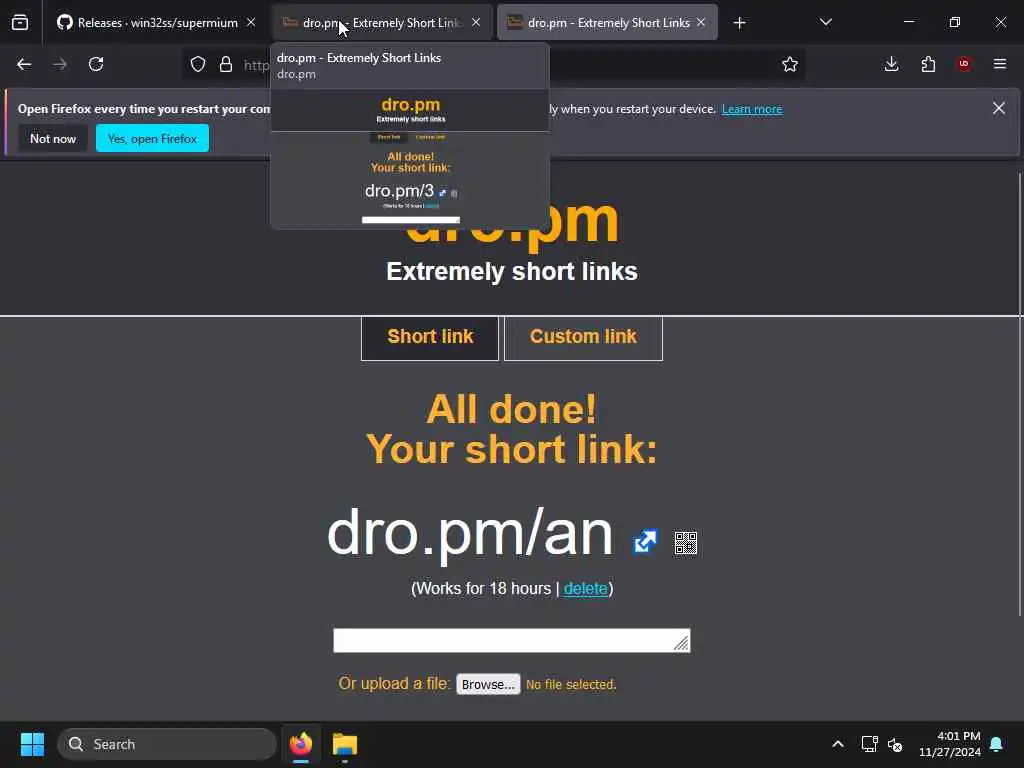Open uBlock Origin extension icon
This screenshot has height=768, width=1024.
point(964,64)
